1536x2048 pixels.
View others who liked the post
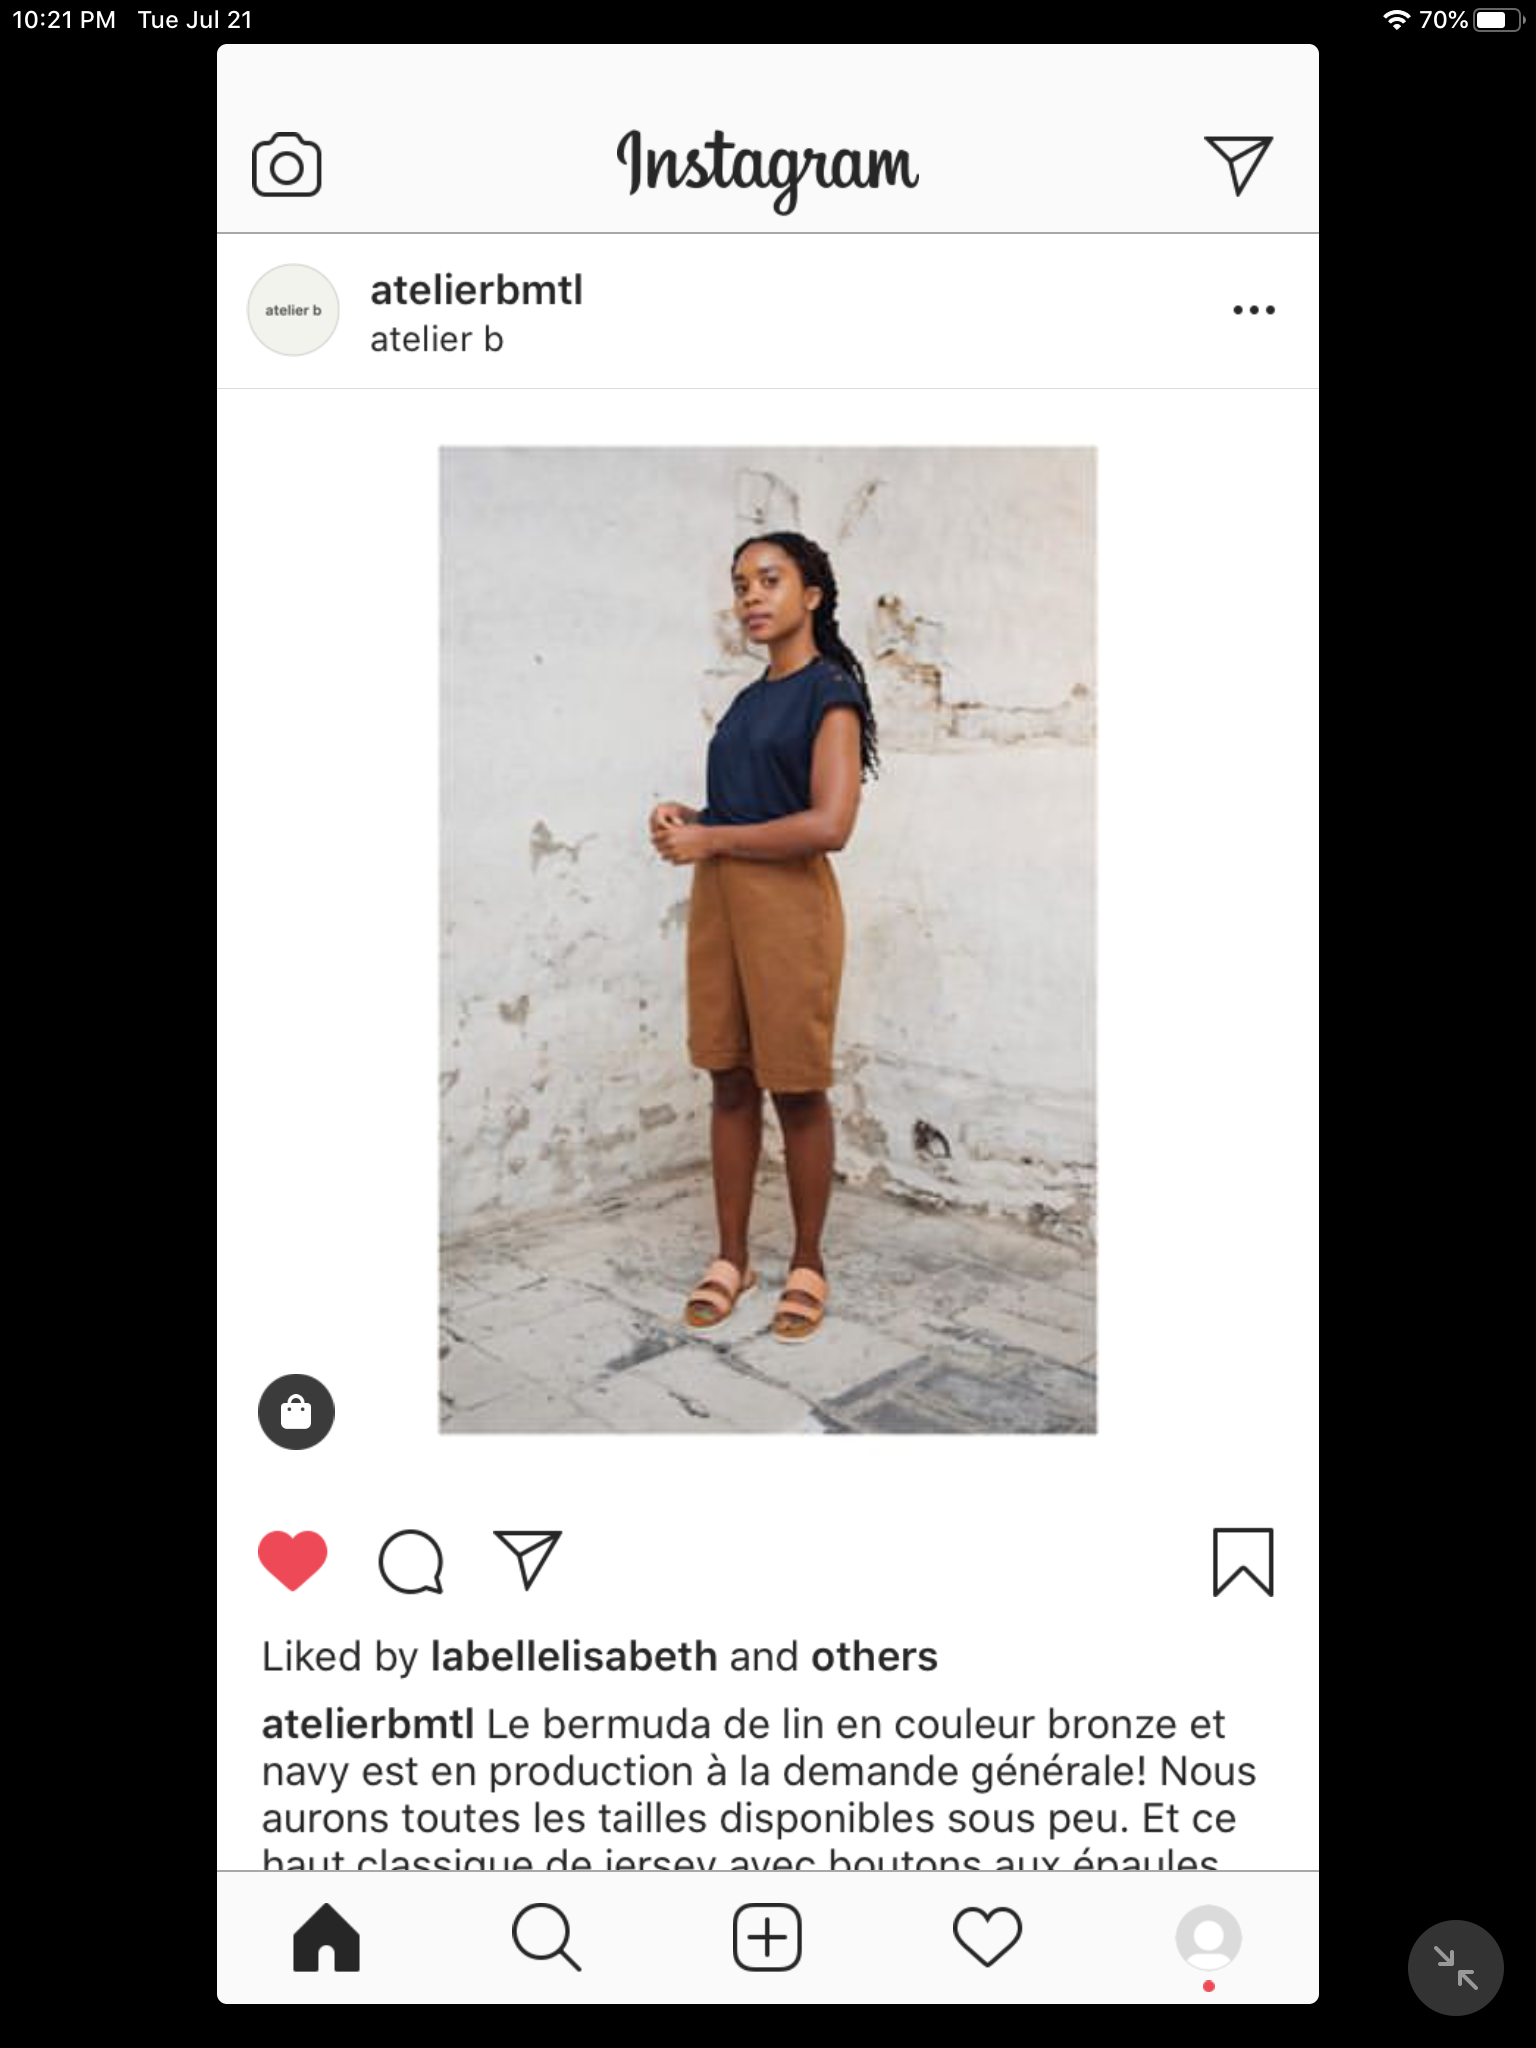(x=874, y=1657)
